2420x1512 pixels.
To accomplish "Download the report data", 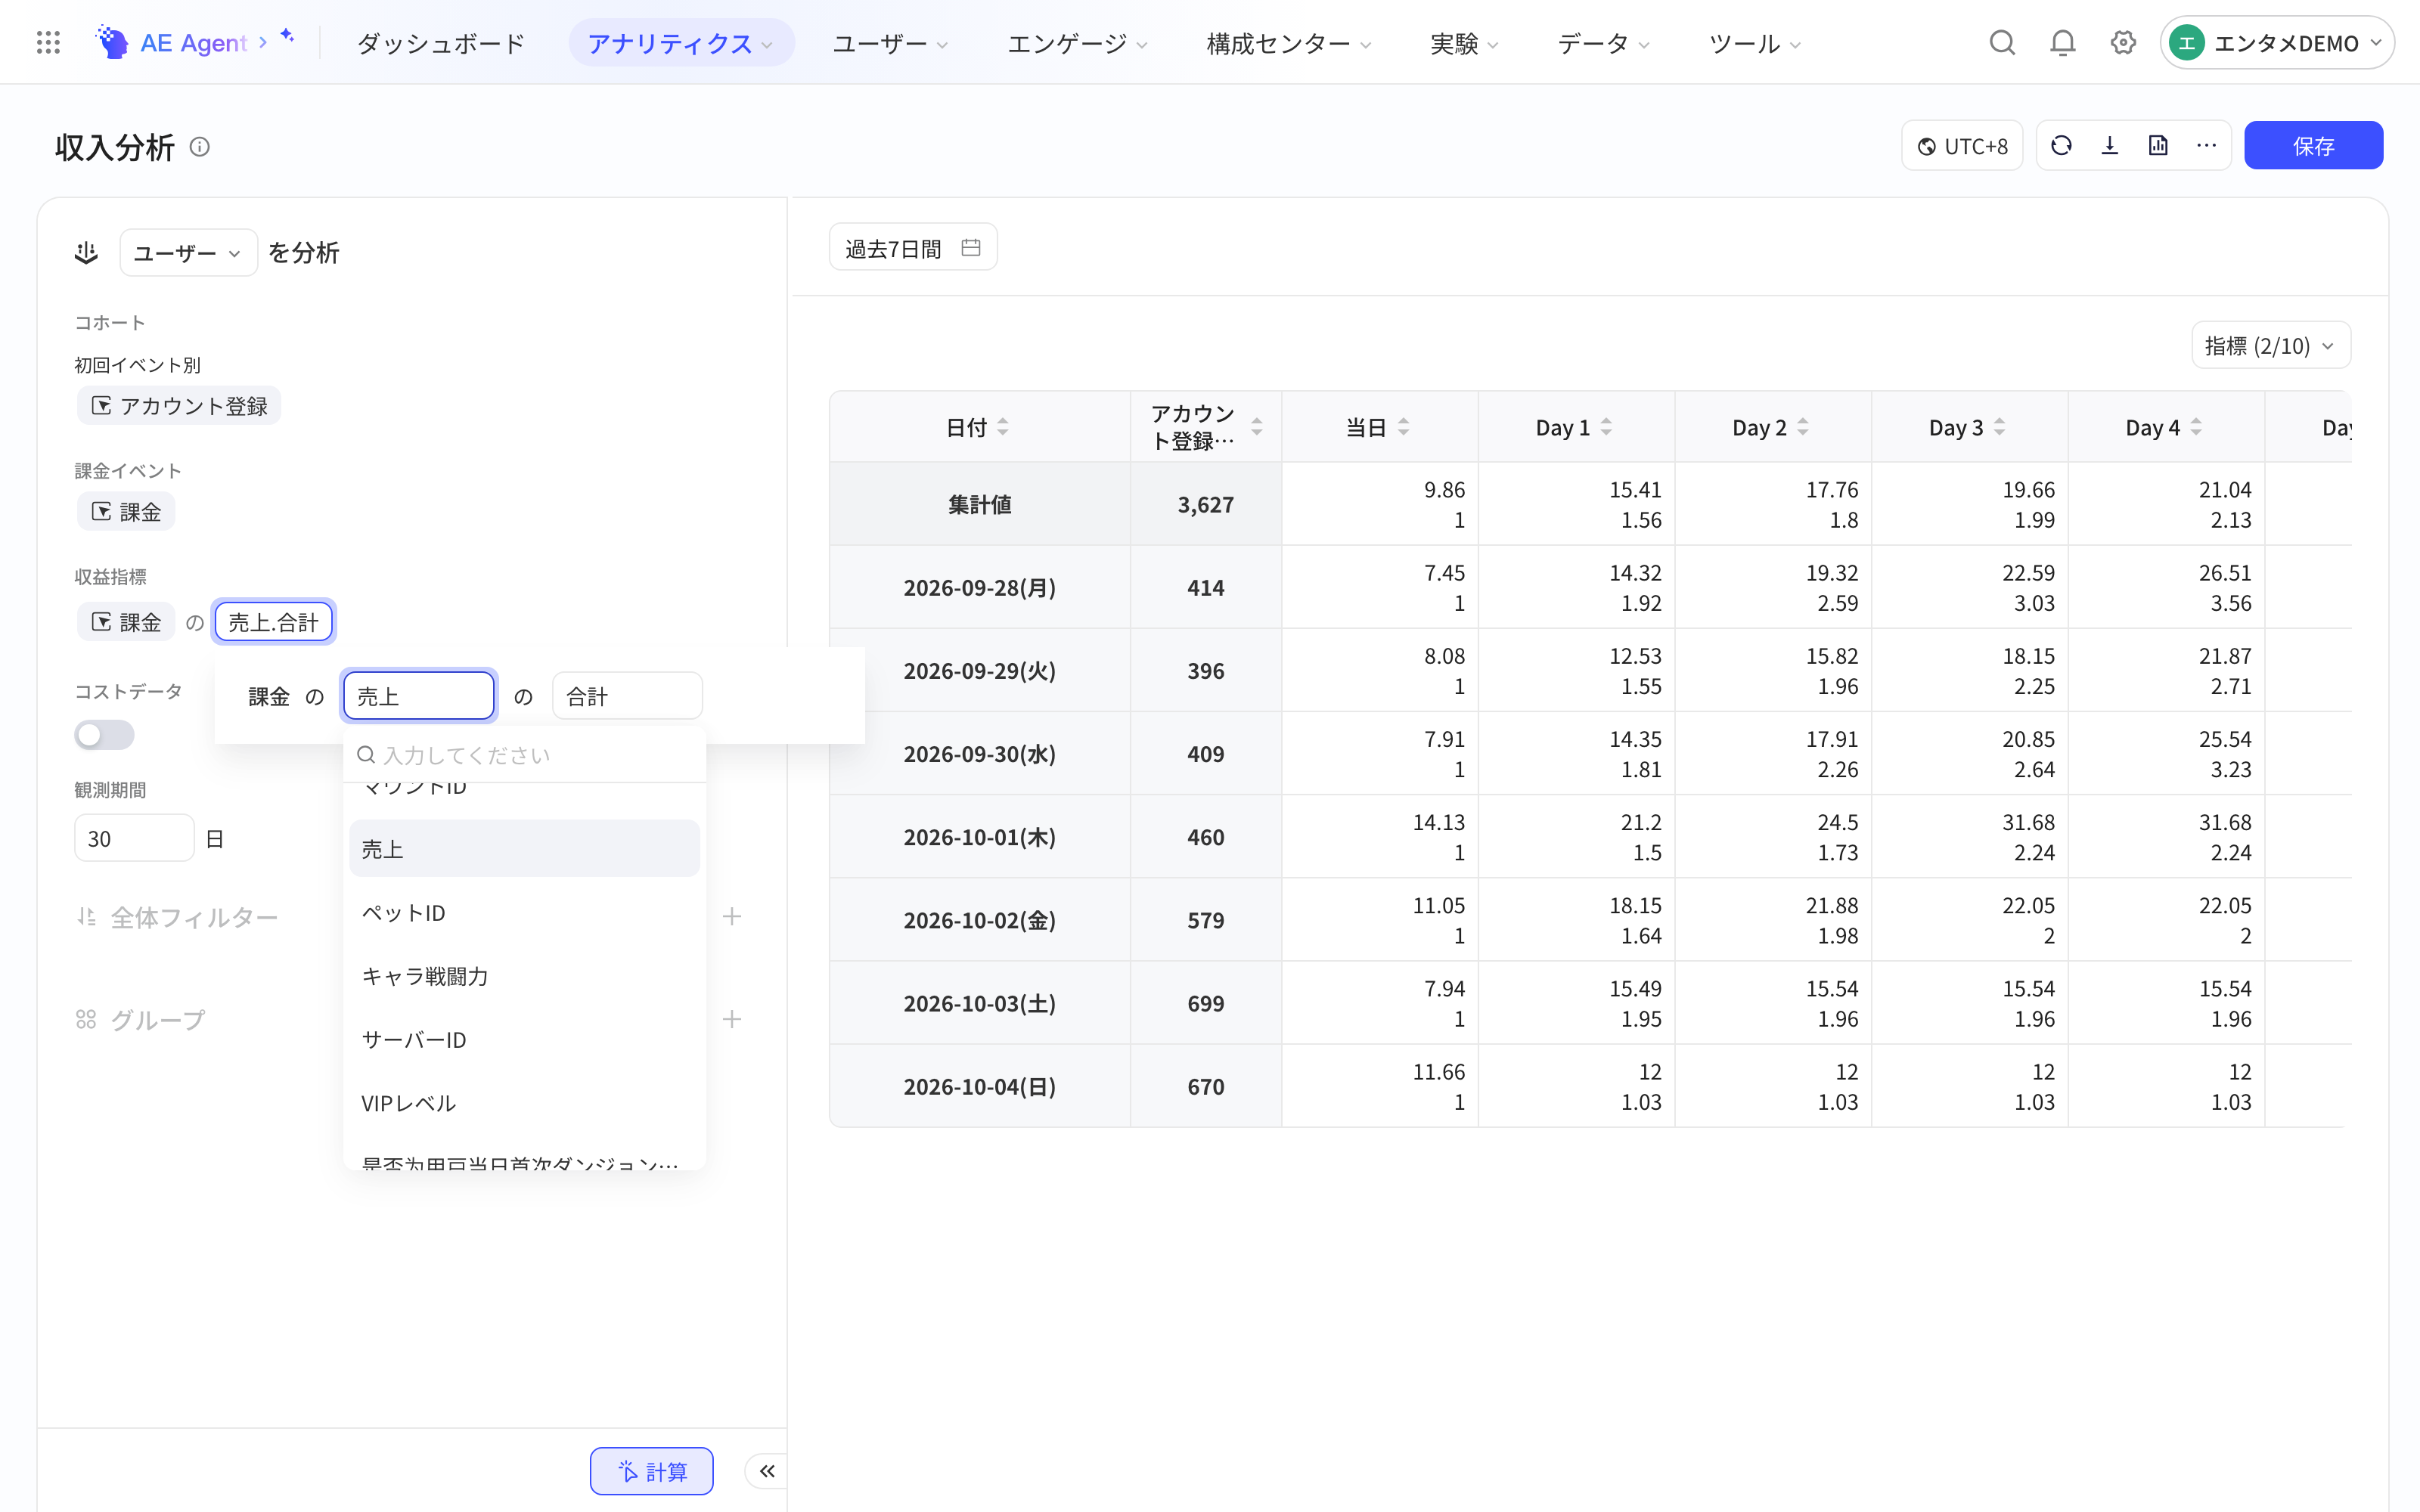I will click(2110, 146).
